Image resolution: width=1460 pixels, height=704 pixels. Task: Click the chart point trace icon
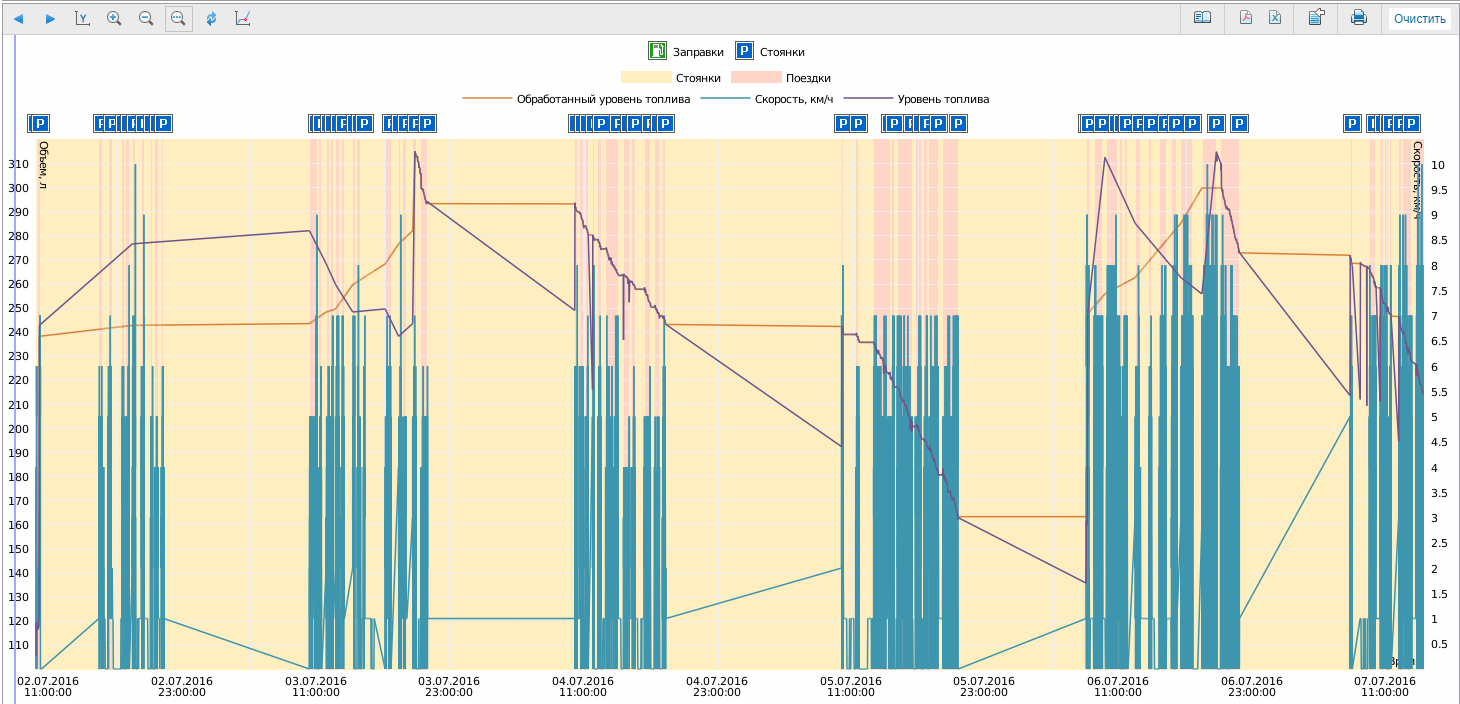pos(242,18)
